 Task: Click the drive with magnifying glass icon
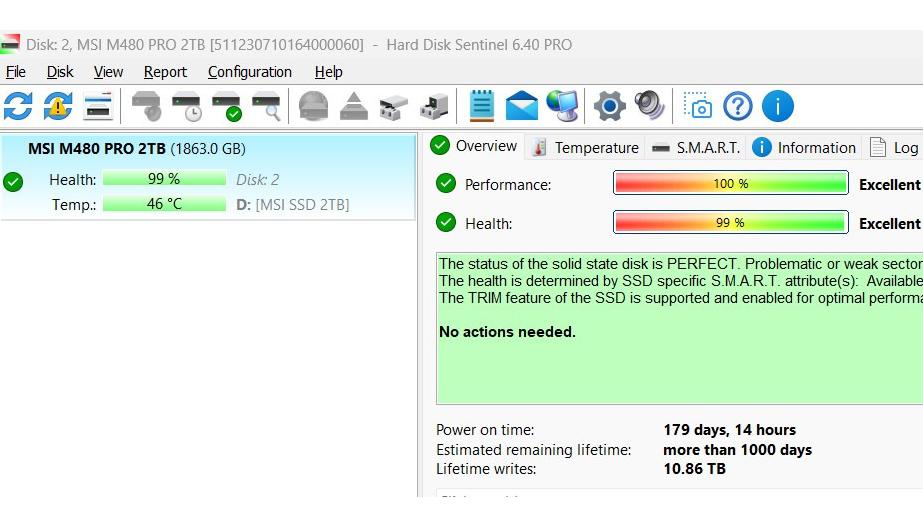point(266,107)
